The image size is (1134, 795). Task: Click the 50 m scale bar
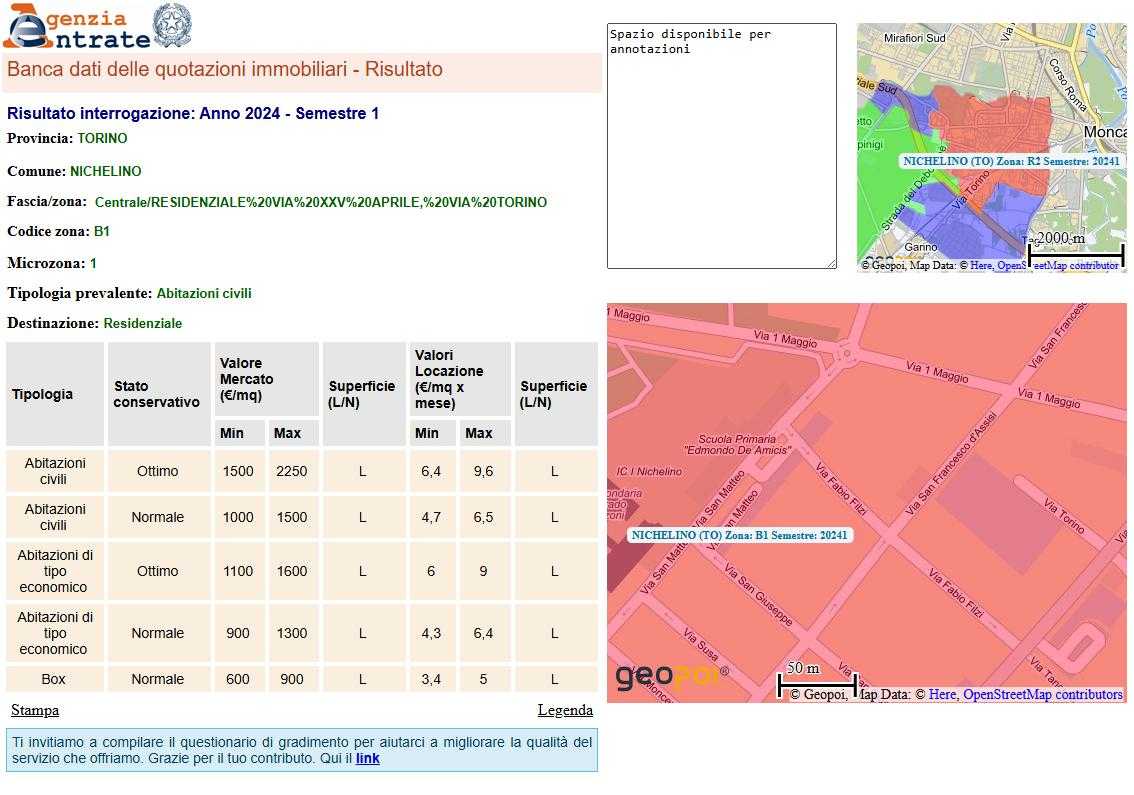tap(816, 684)
